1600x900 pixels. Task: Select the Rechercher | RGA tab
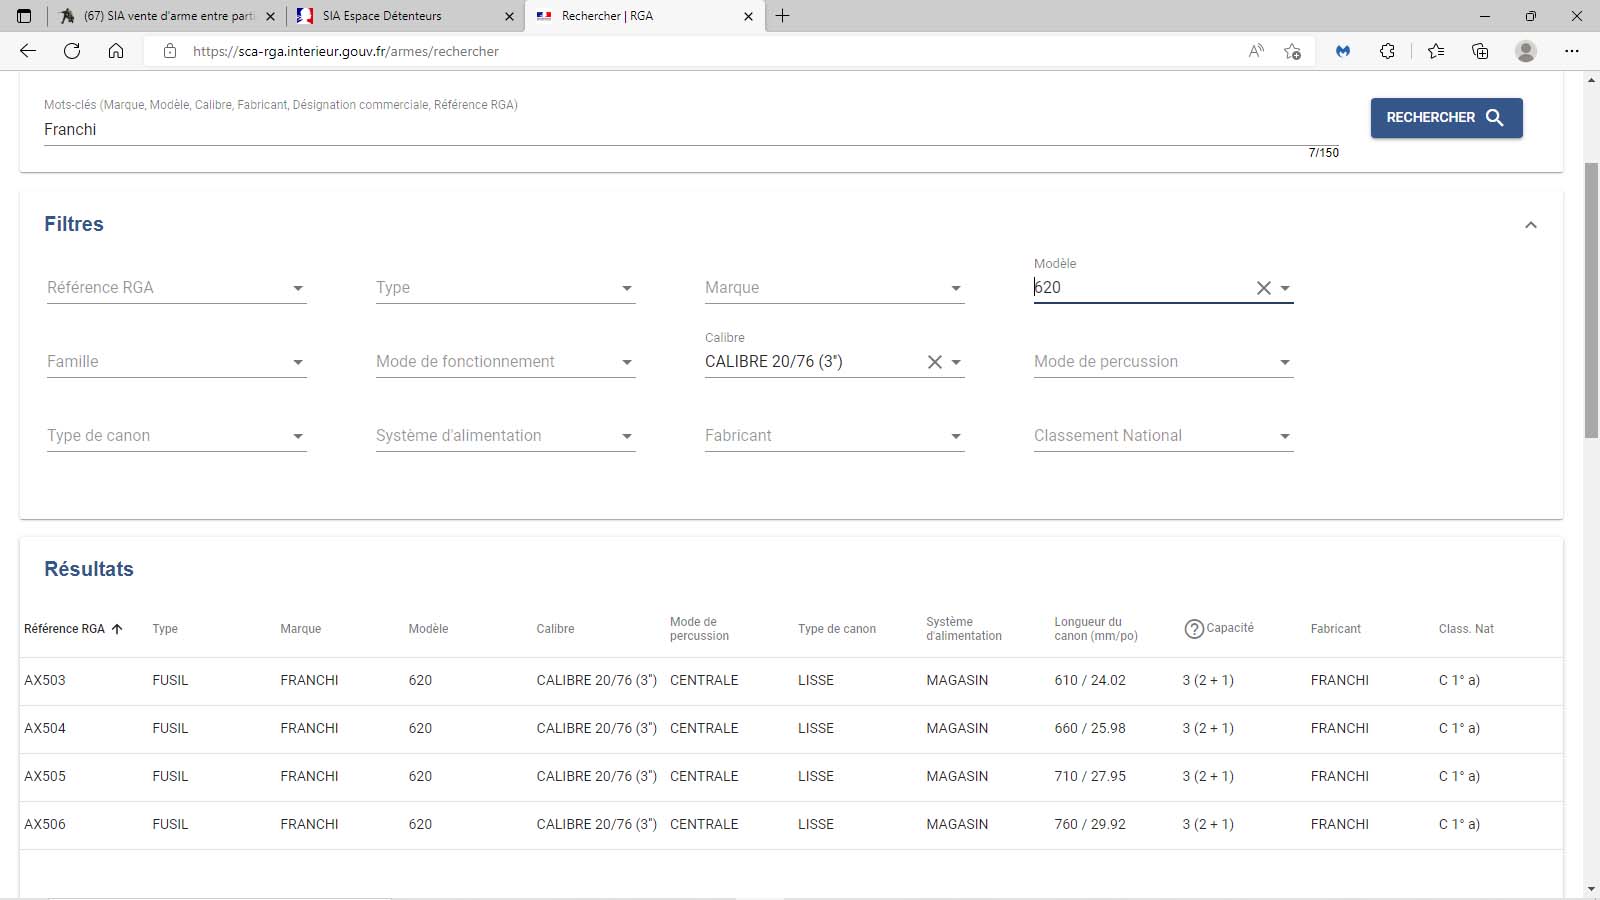click(x=644, y=16)
